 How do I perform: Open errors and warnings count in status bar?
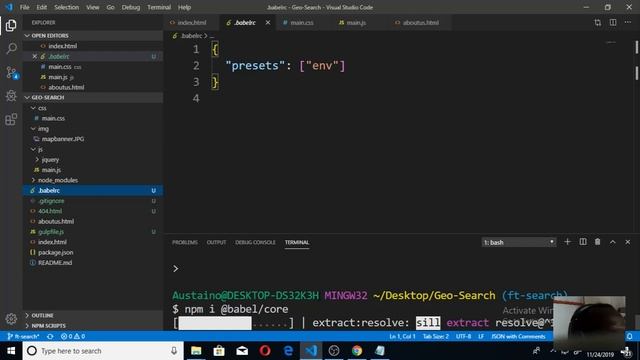[73, 336]
